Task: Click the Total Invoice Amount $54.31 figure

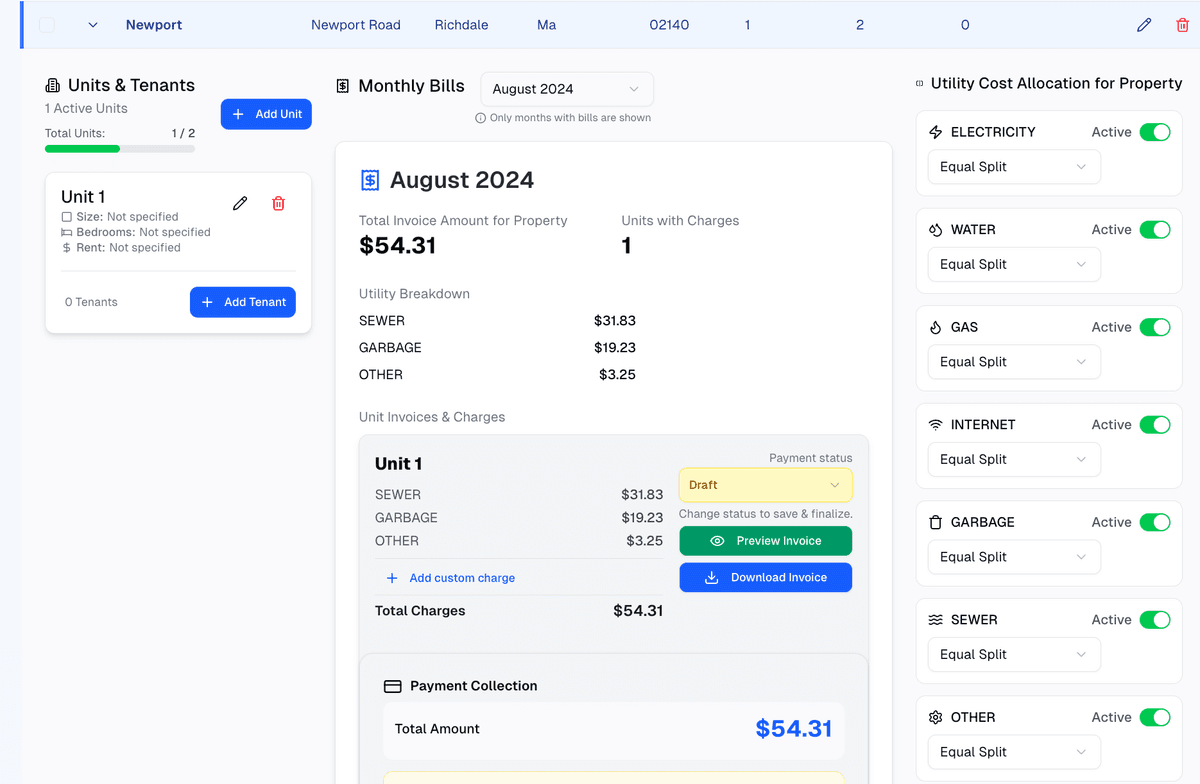Action: pos(398,246)
